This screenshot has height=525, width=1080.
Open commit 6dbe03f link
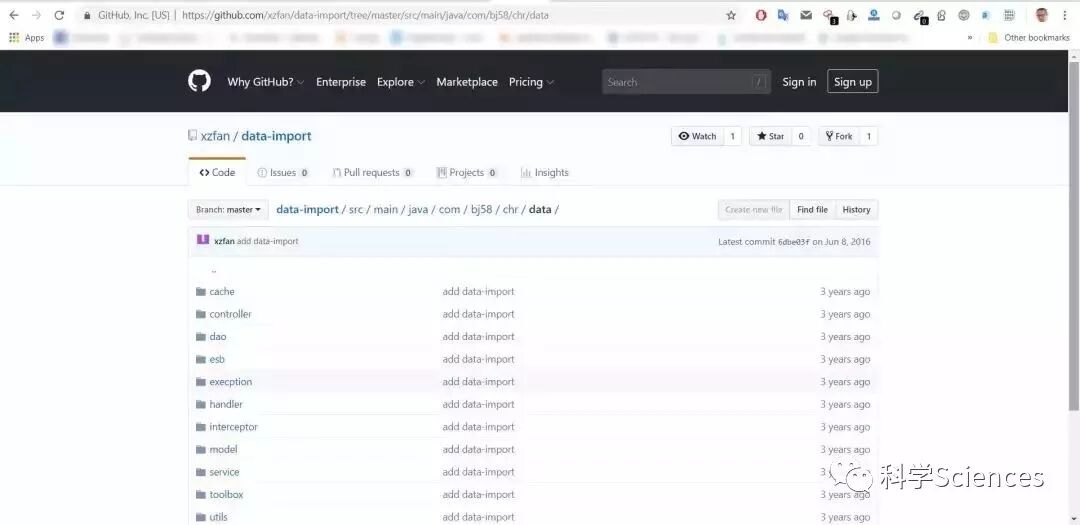click(x=793, y=242)
